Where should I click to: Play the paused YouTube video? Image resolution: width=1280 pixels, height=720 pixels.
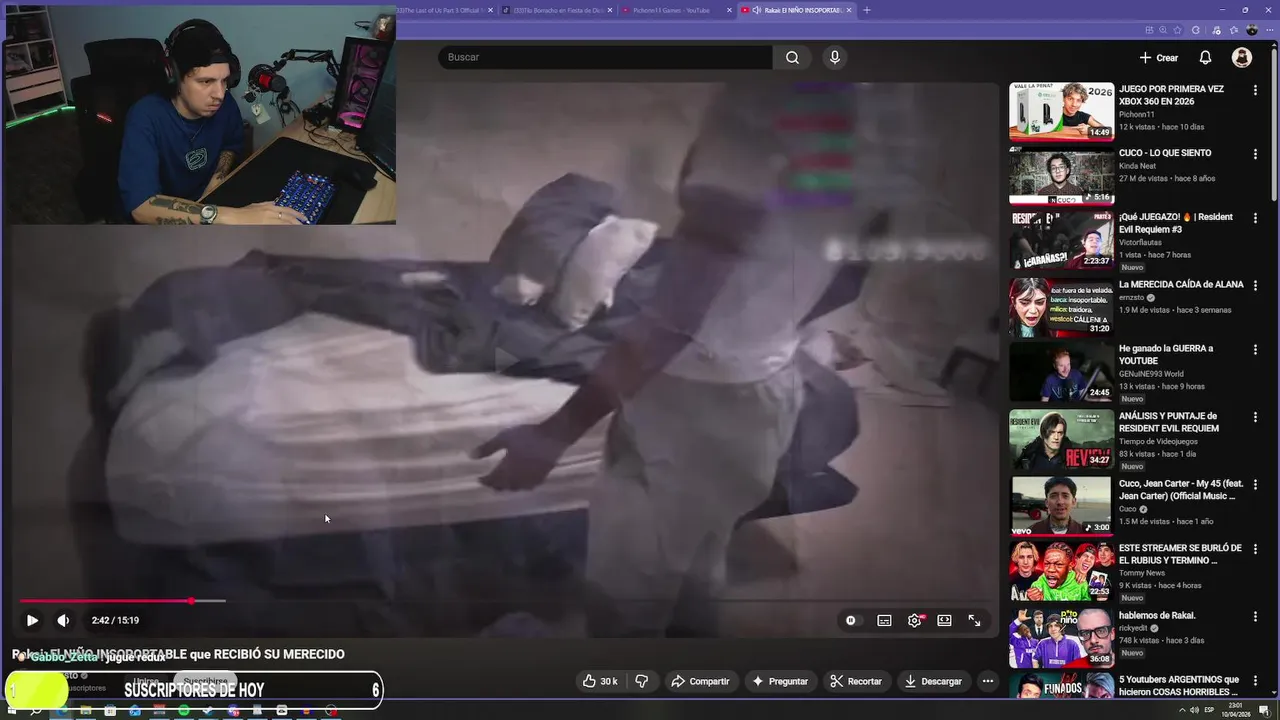coord(32,620)
